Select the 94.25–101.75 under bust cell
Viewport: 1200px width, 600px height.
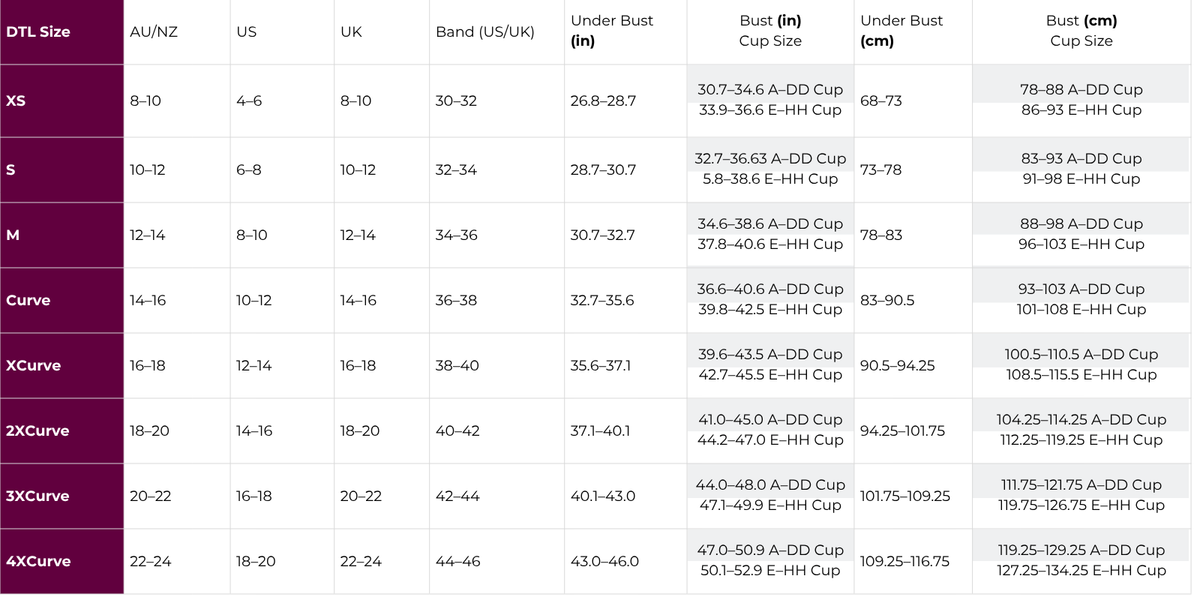[x=903, y=431]
